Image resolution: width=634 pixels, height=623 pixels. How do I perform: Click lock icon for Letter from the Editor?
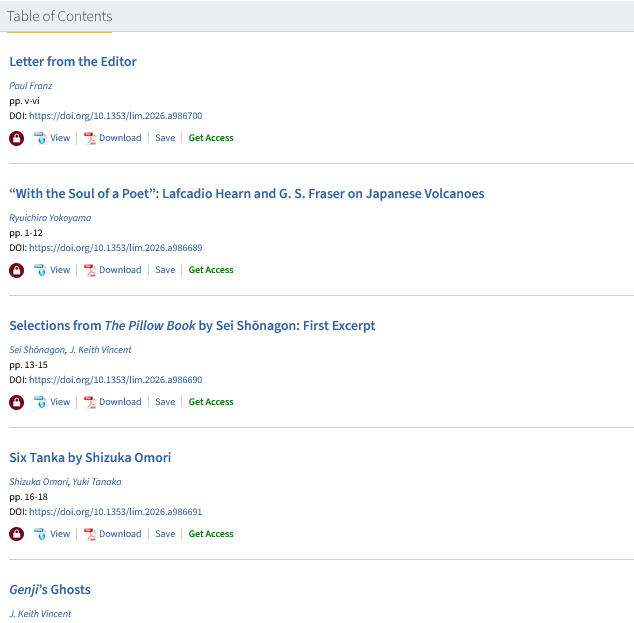coord(17,138)
